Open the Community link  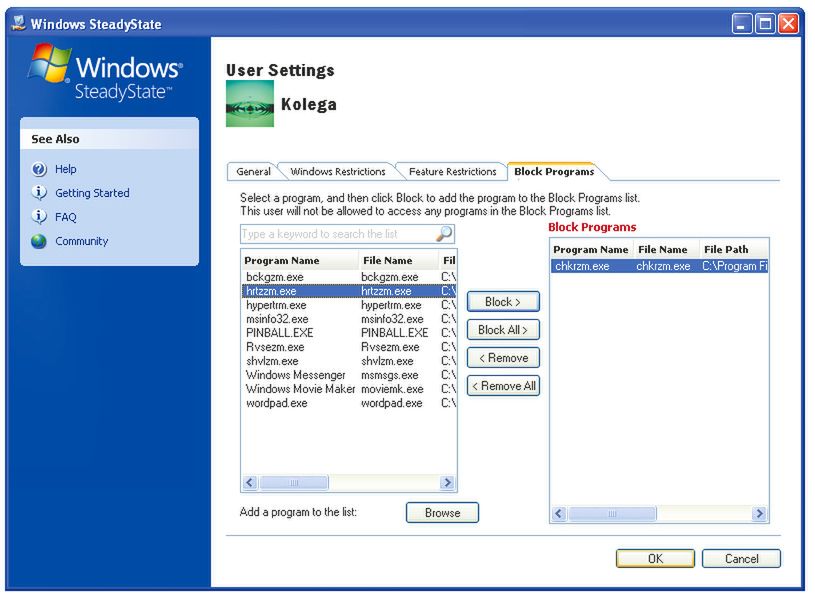click(x=82, y=241)
